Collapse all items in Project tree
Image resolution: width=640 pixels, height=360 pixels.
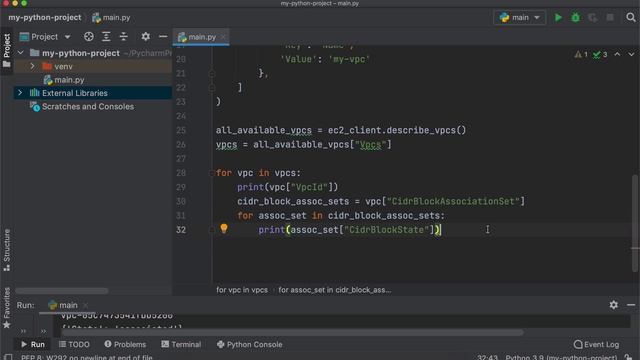point(123,37)
